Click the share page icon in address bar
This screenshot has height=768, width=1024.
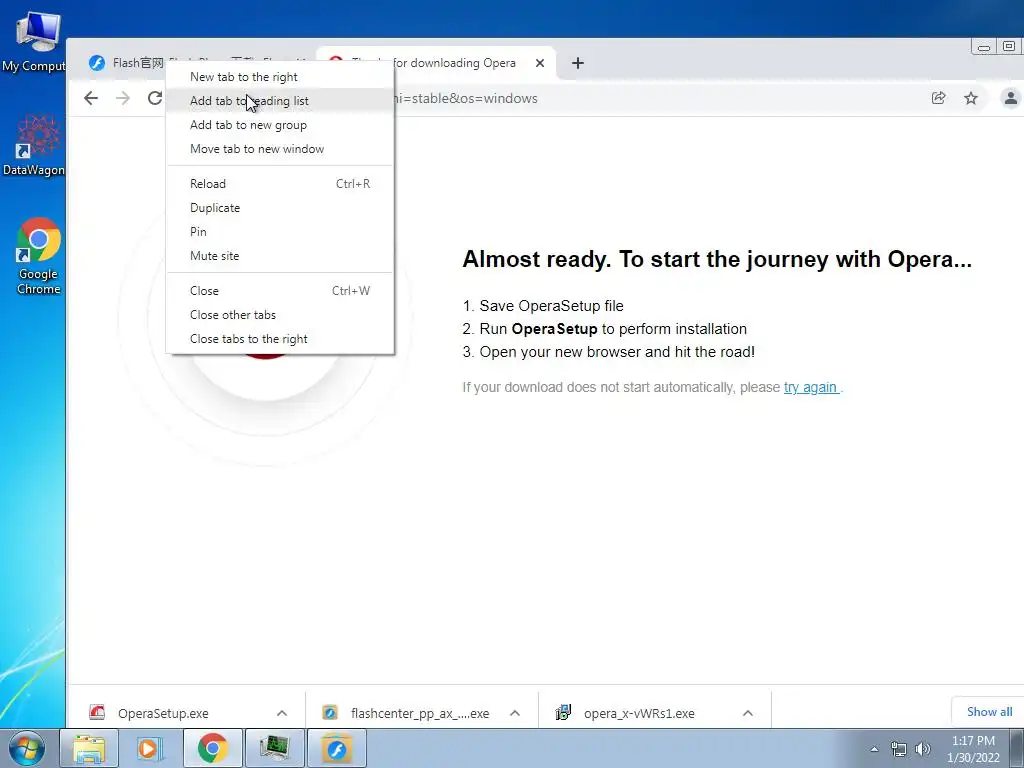tap(938, 98)
